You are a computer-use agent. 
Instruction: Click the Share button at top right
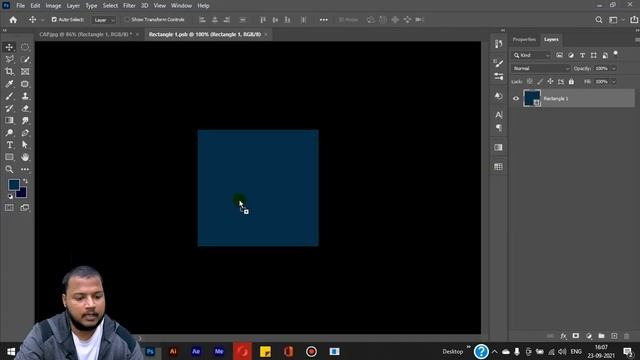coord(634,20)
